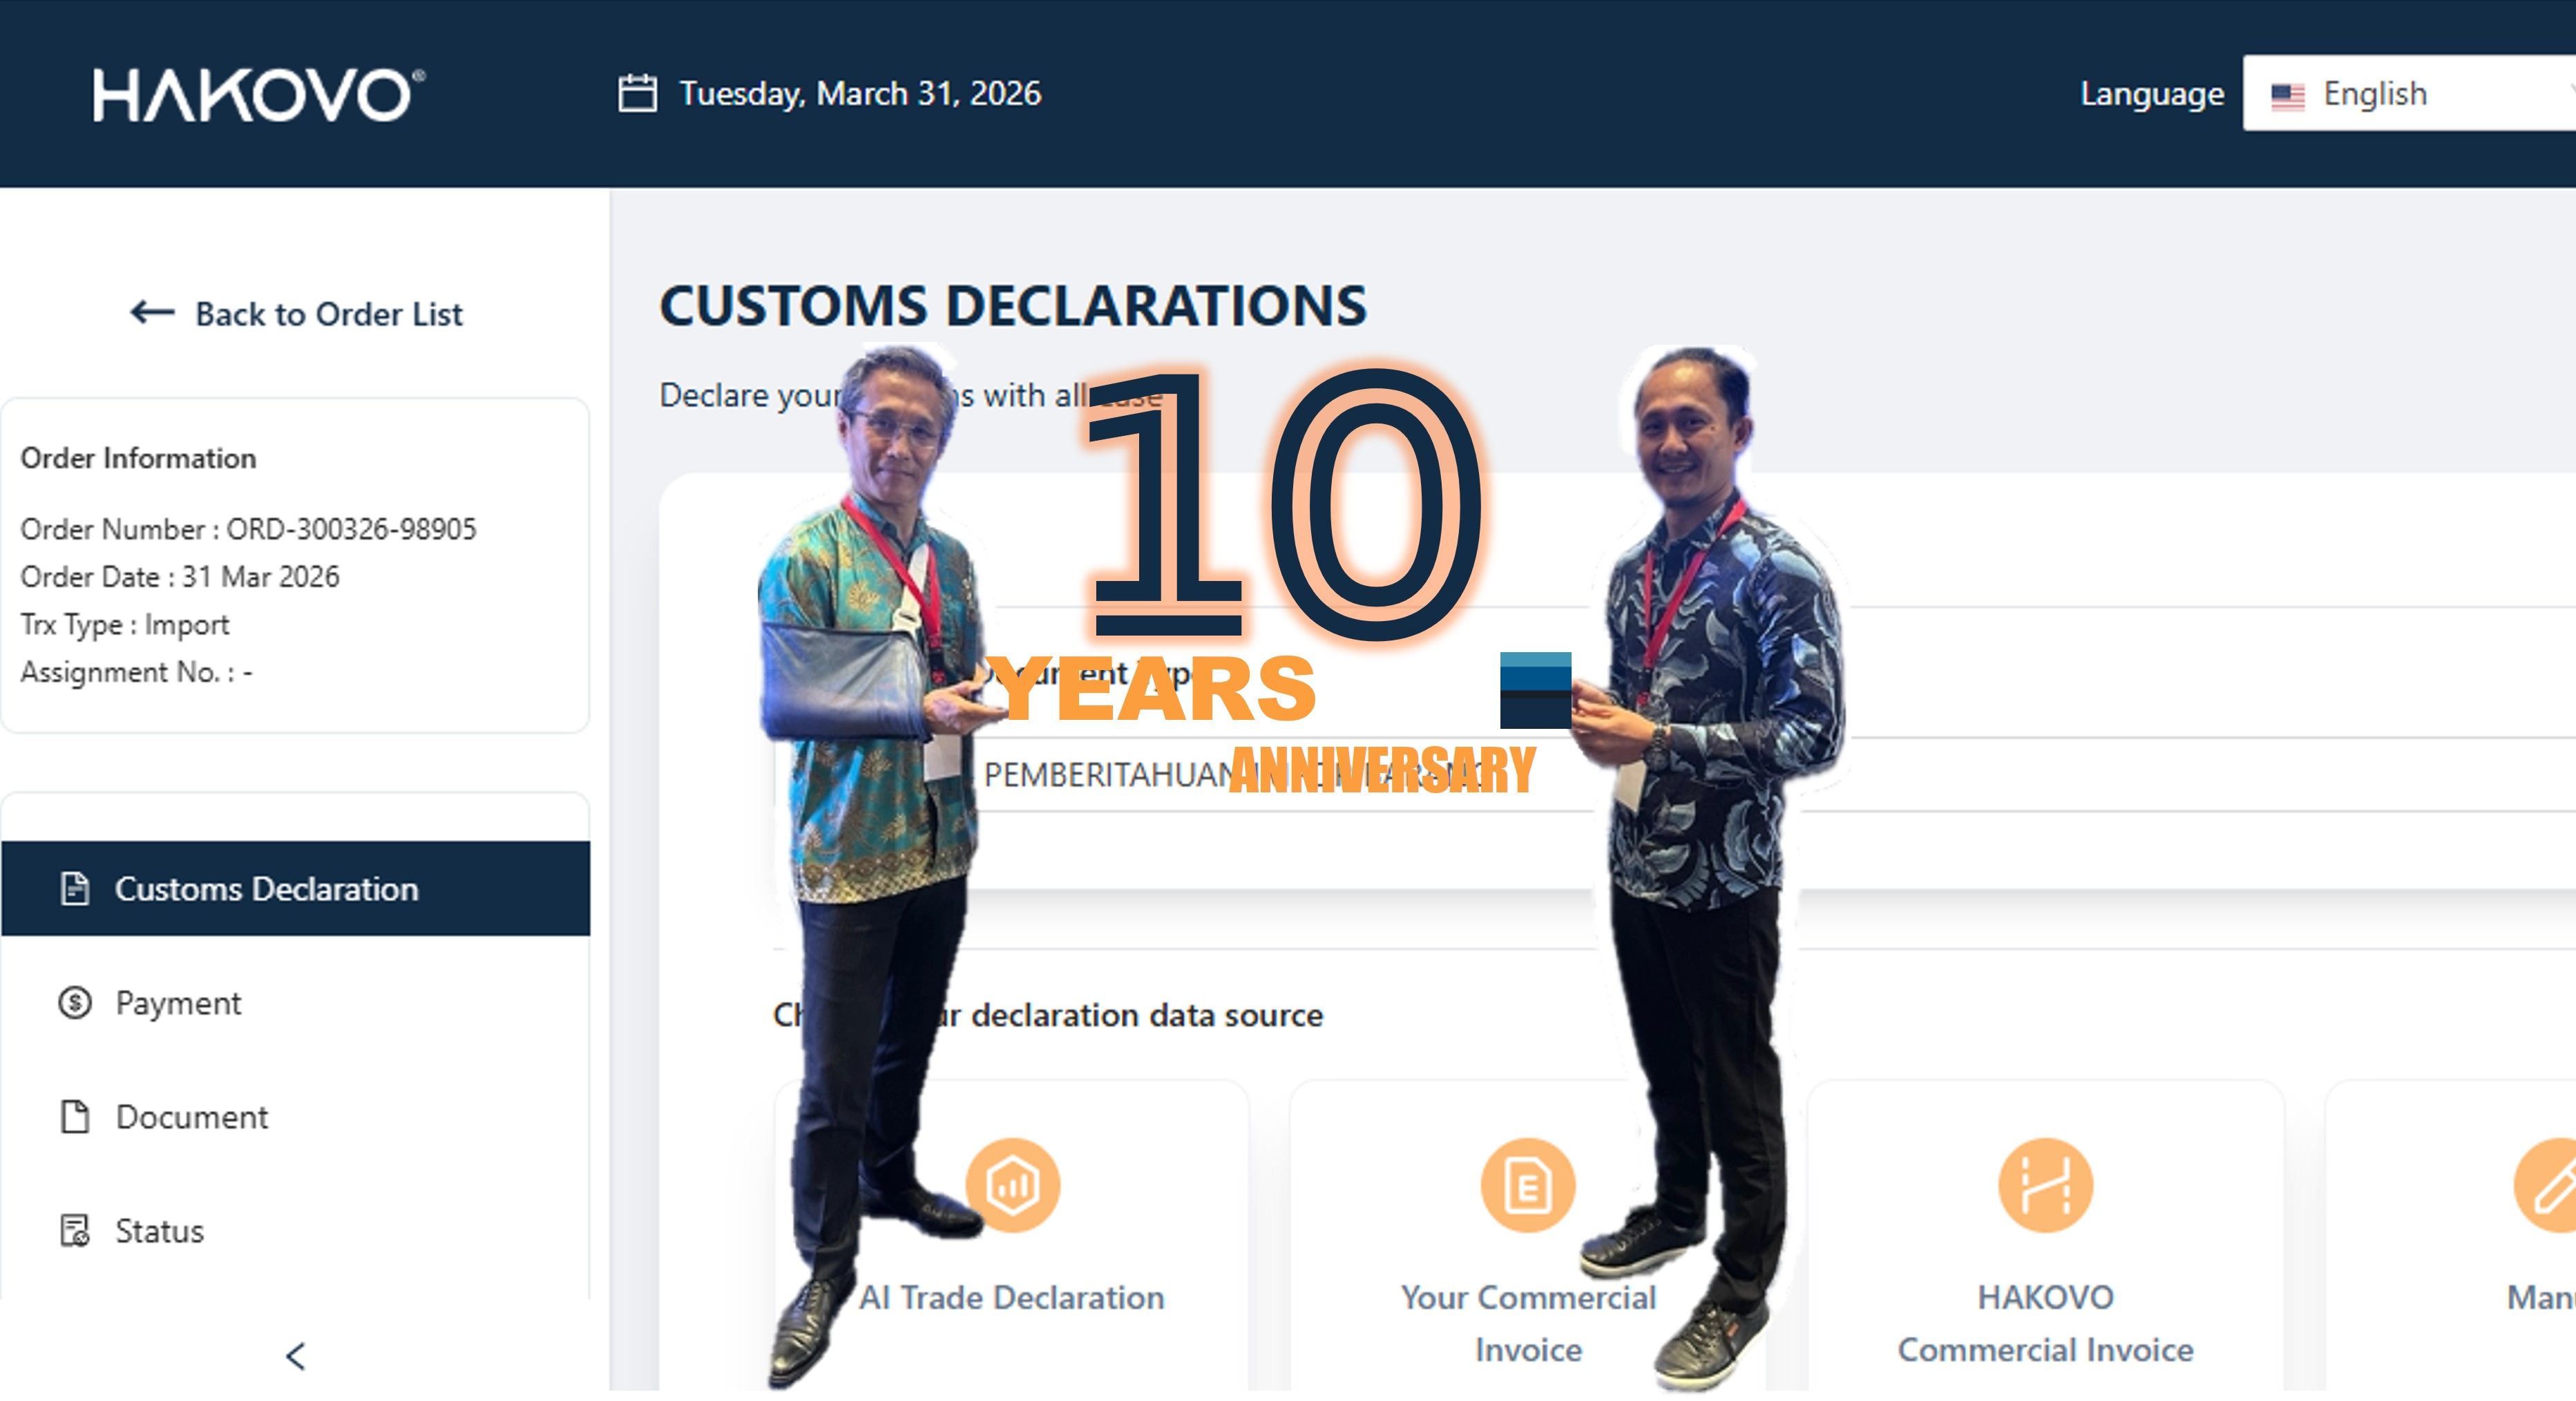
Task: Click the Payment dollar icon in sidebar
Action: click(75, 1002)
